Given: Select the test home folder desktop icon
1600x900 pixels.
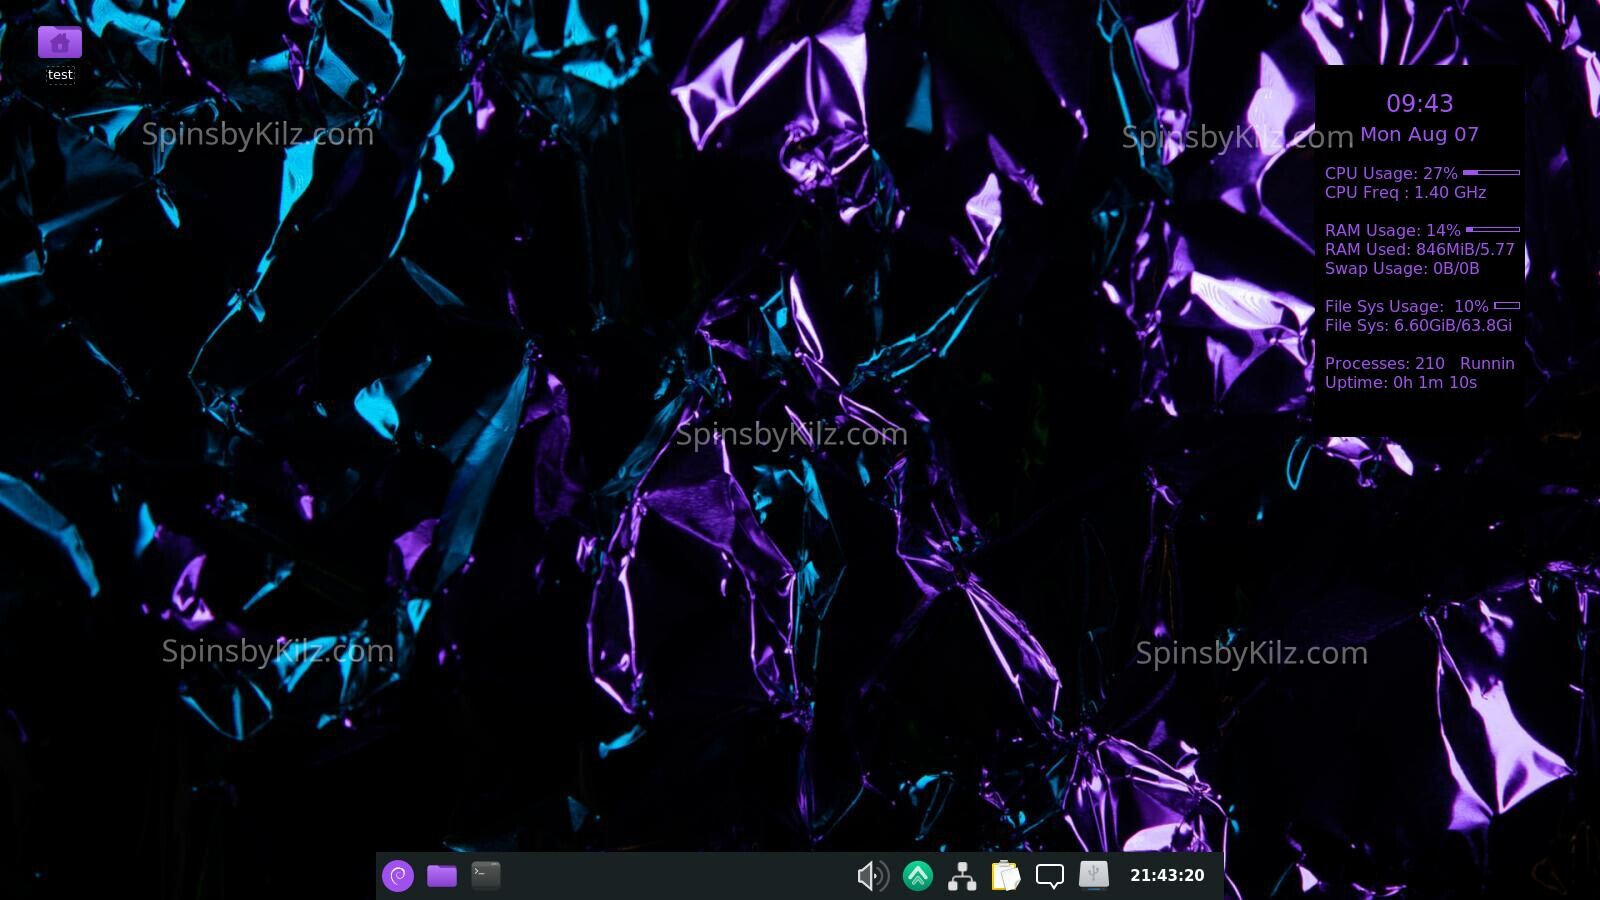Looking at the screenshot, I should coord(60,43).
